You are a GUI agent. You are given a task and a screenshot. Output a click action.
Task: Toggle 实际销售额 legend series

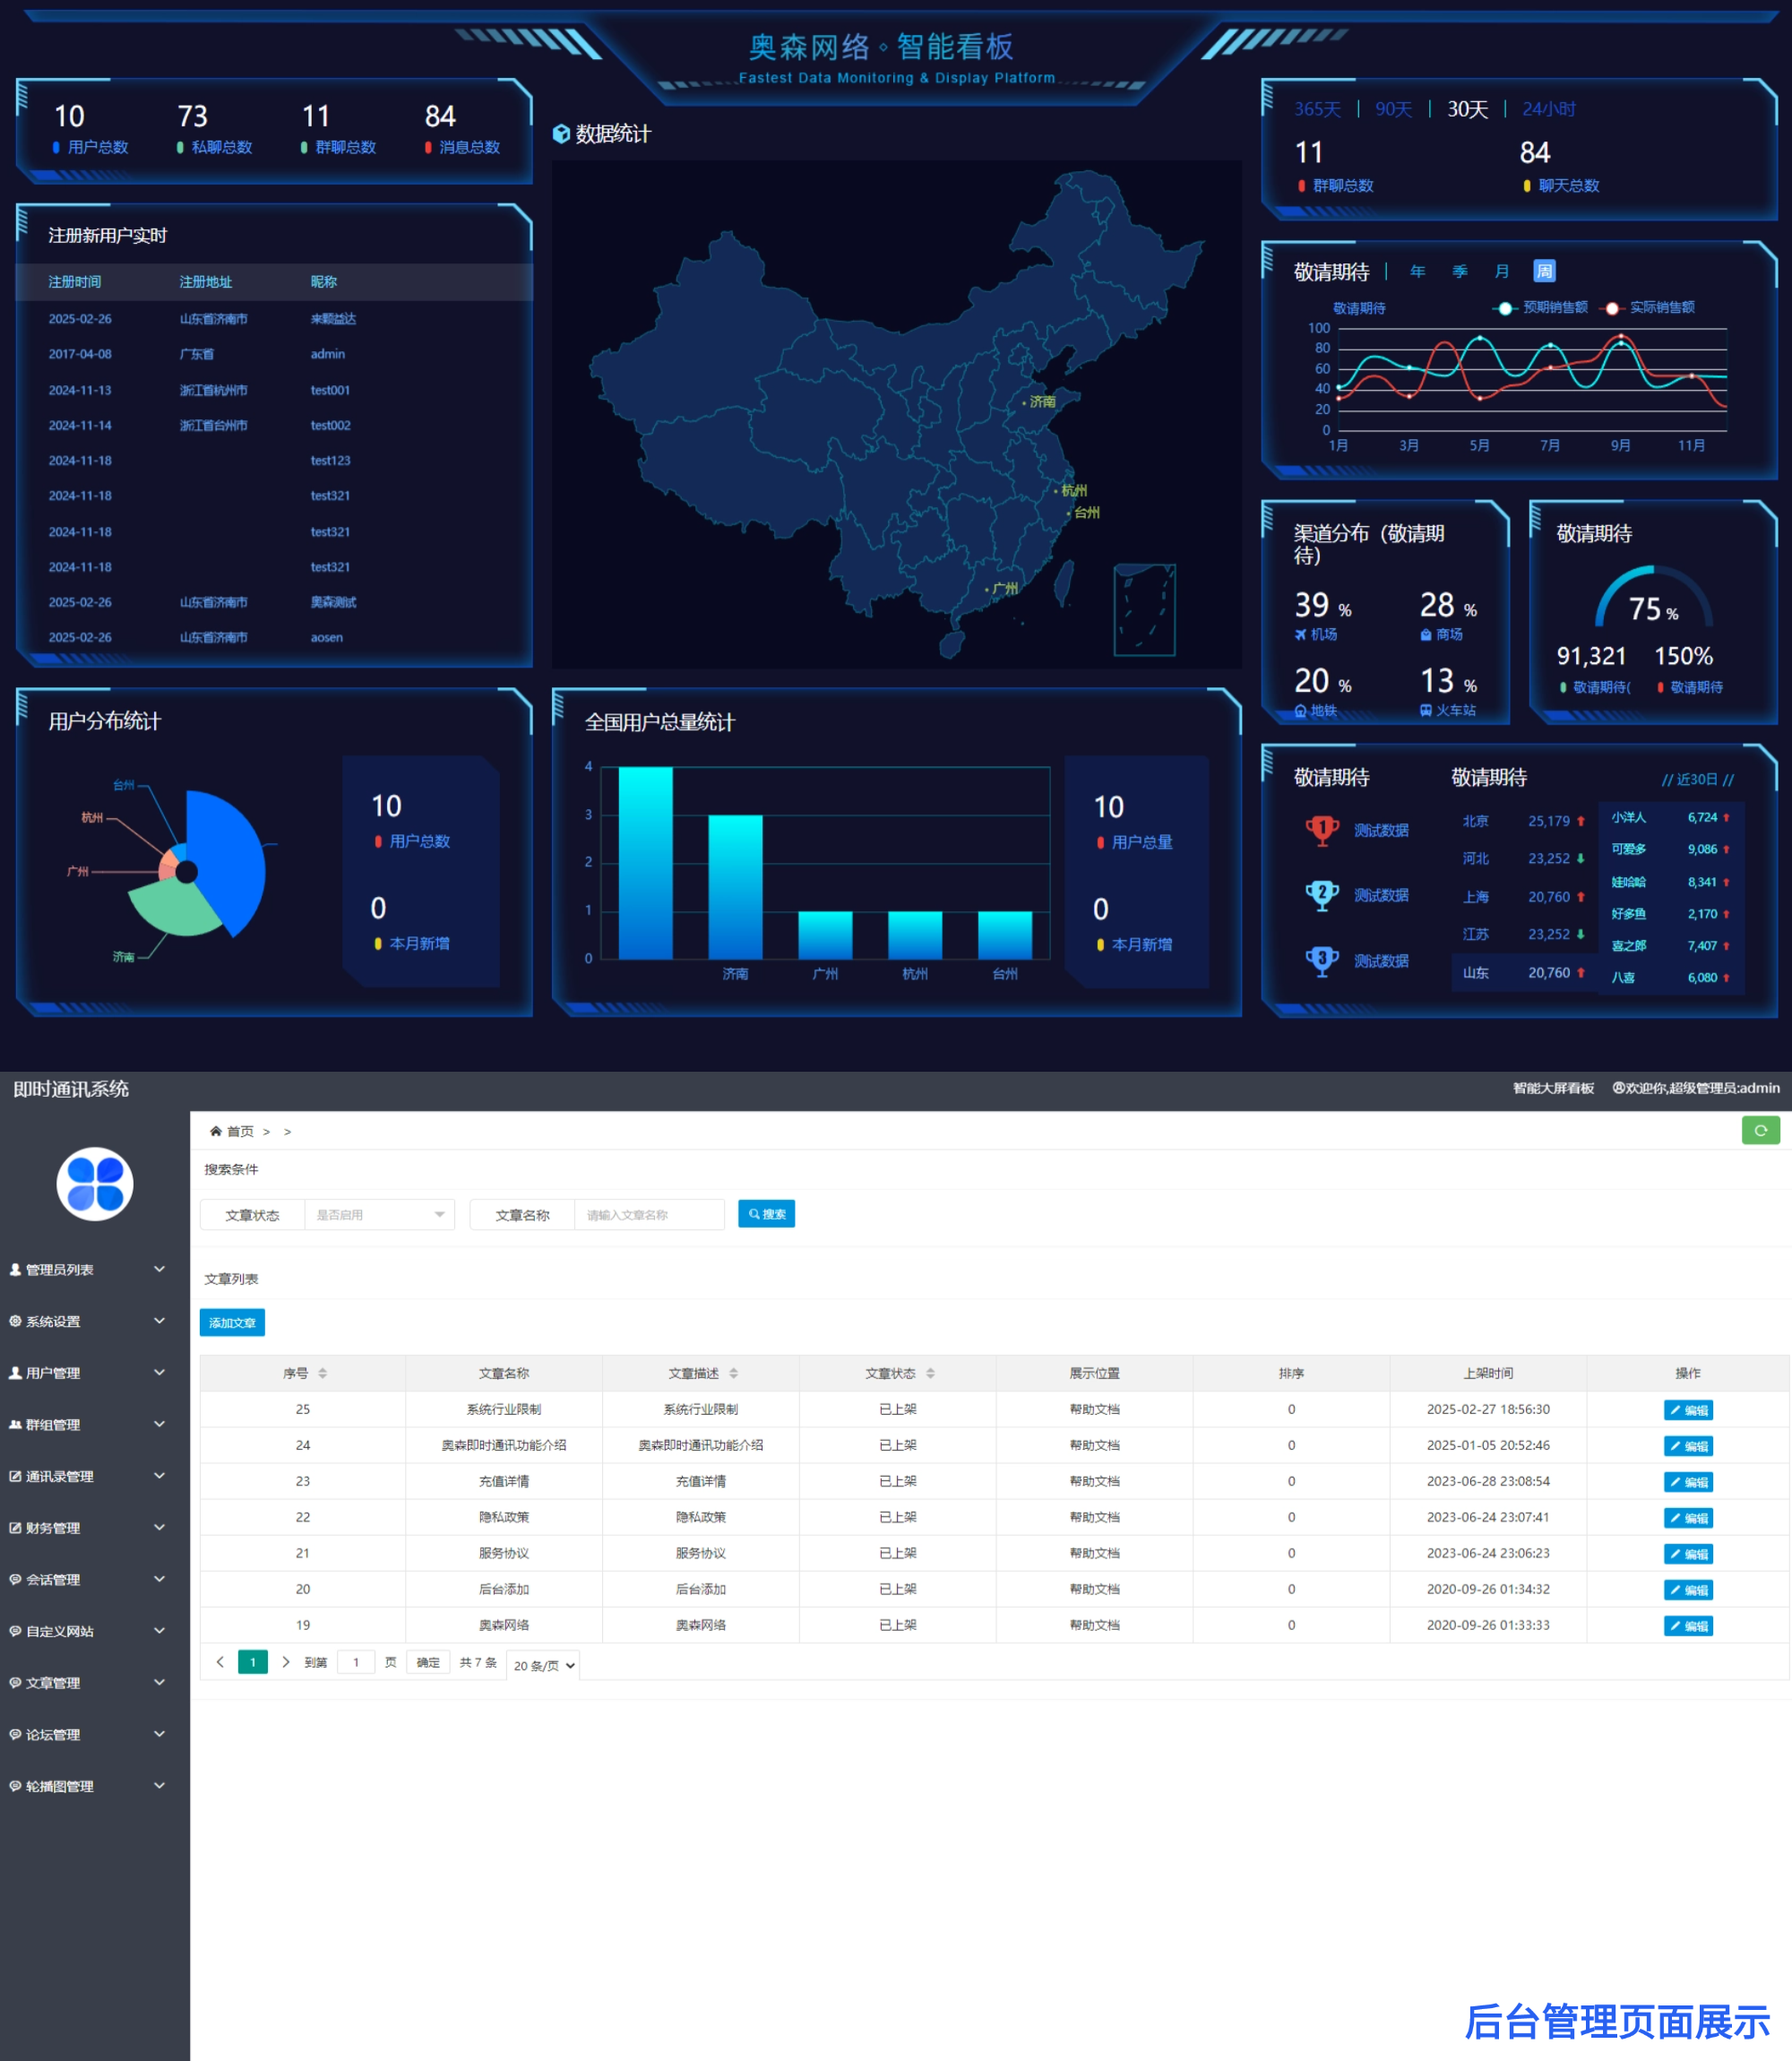point(1648,308)
